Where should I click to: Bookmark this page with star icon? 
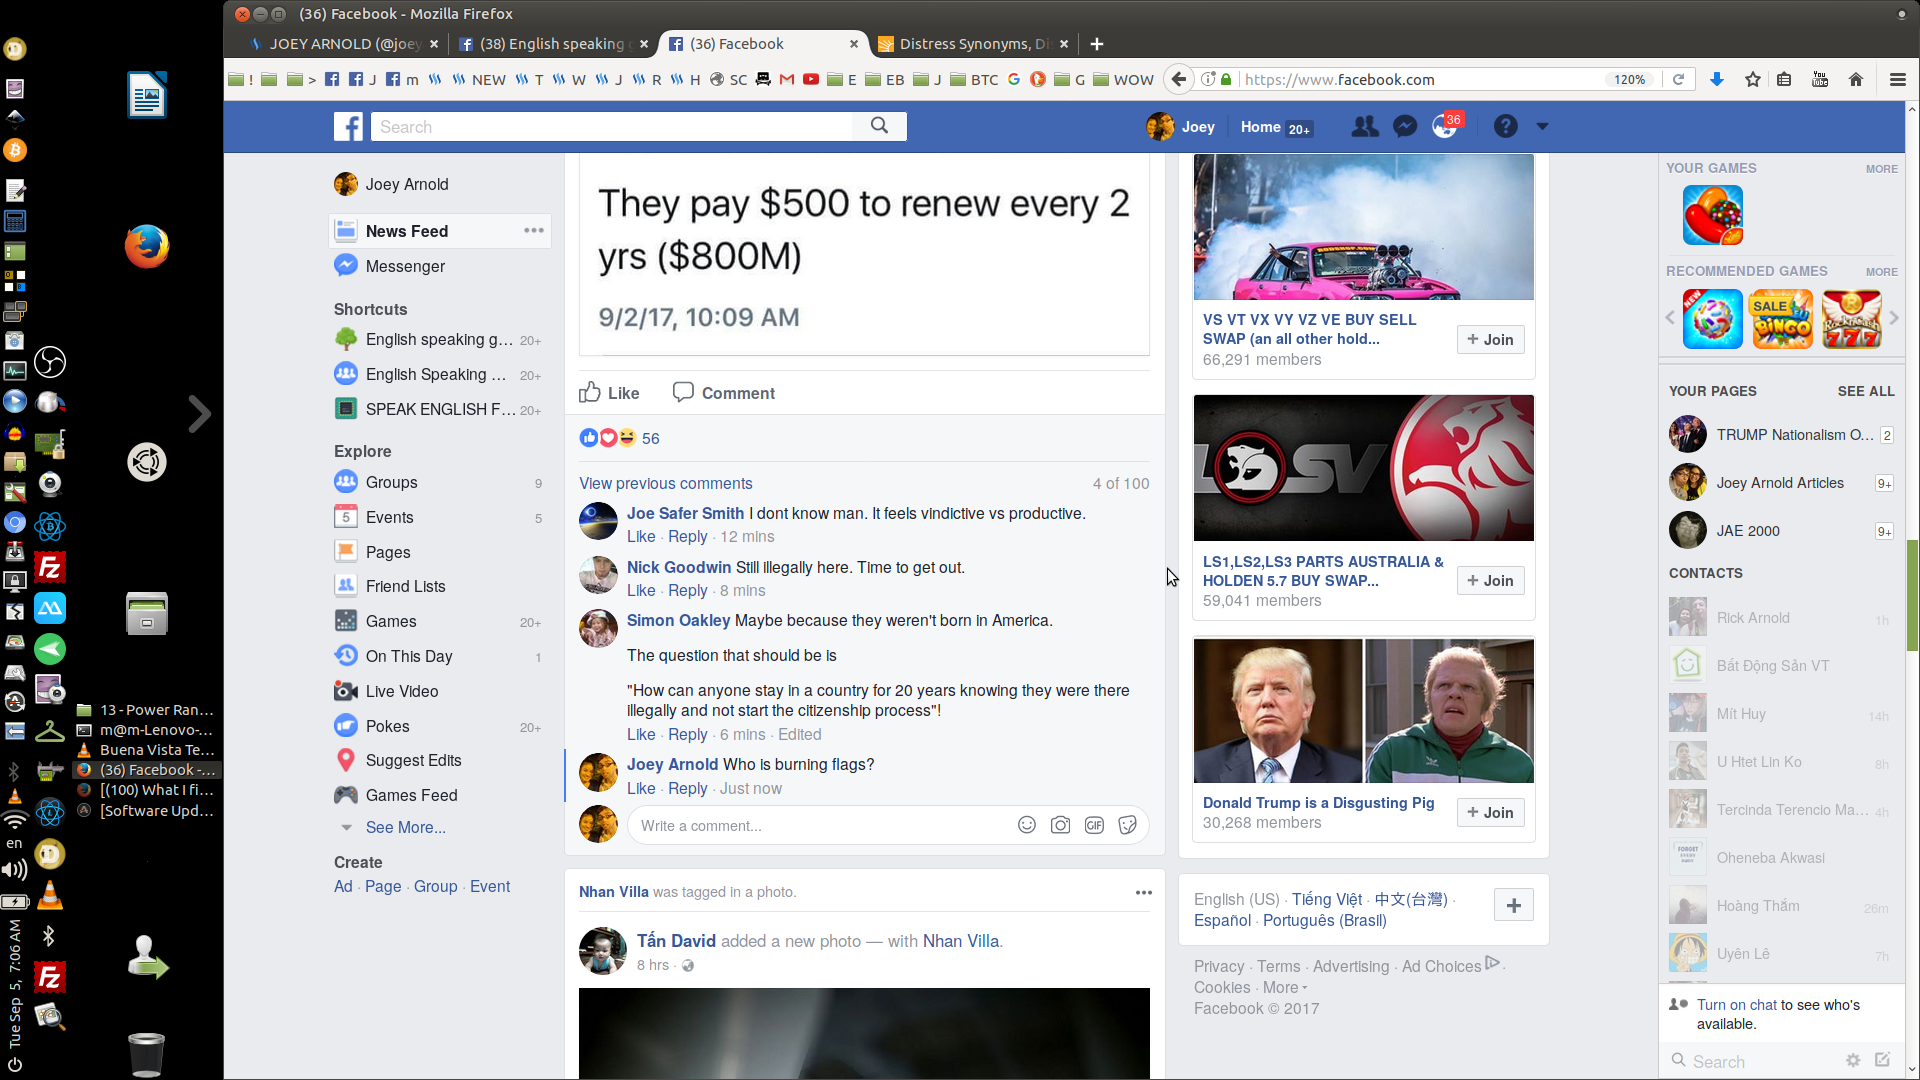click(1752, 79)
